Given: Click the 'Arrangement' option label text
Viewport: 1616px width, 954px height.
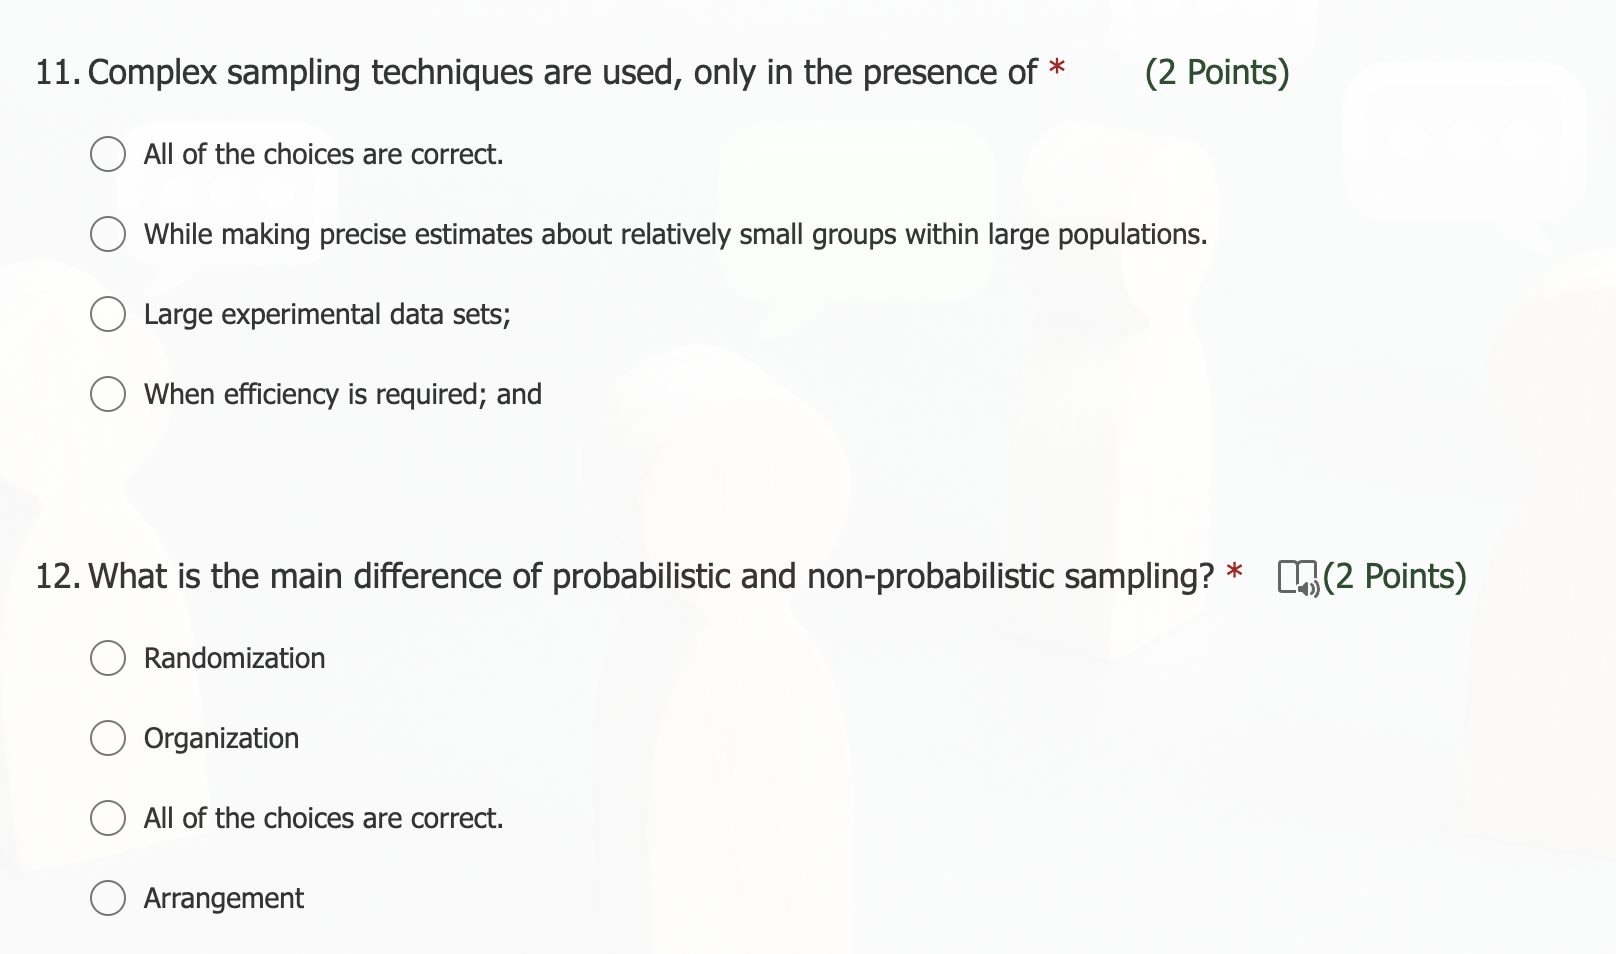Looking at the screenshot, I should pos(222,898).
